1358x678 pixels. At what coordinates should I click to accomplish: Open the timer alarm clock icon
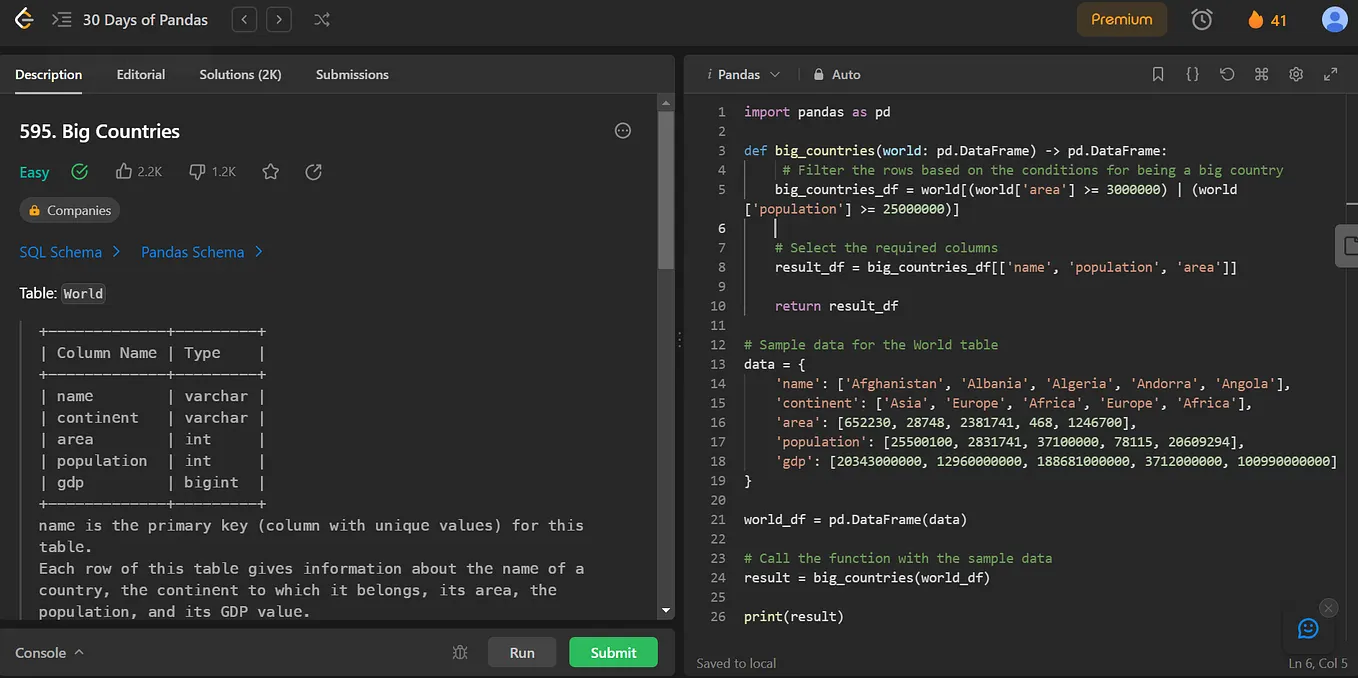1202,19
